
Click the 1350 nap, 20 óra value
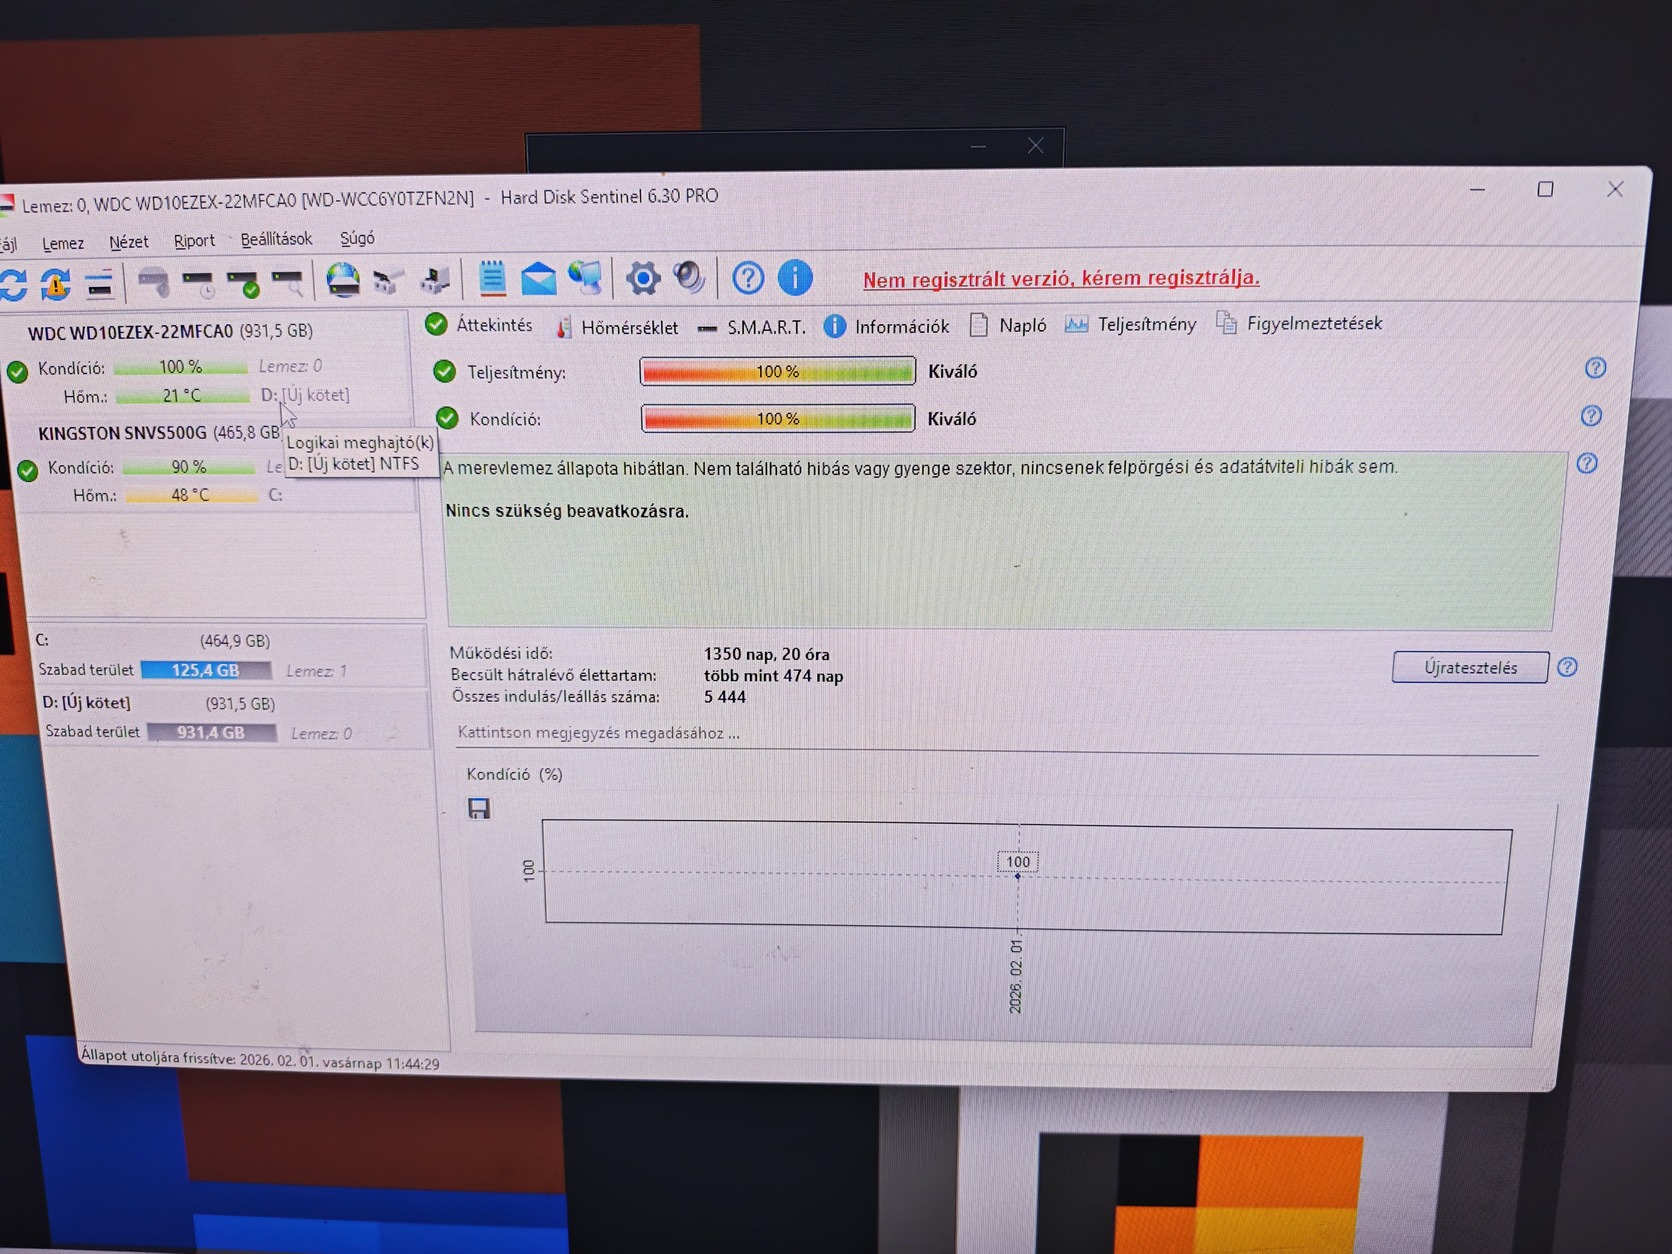767,654
